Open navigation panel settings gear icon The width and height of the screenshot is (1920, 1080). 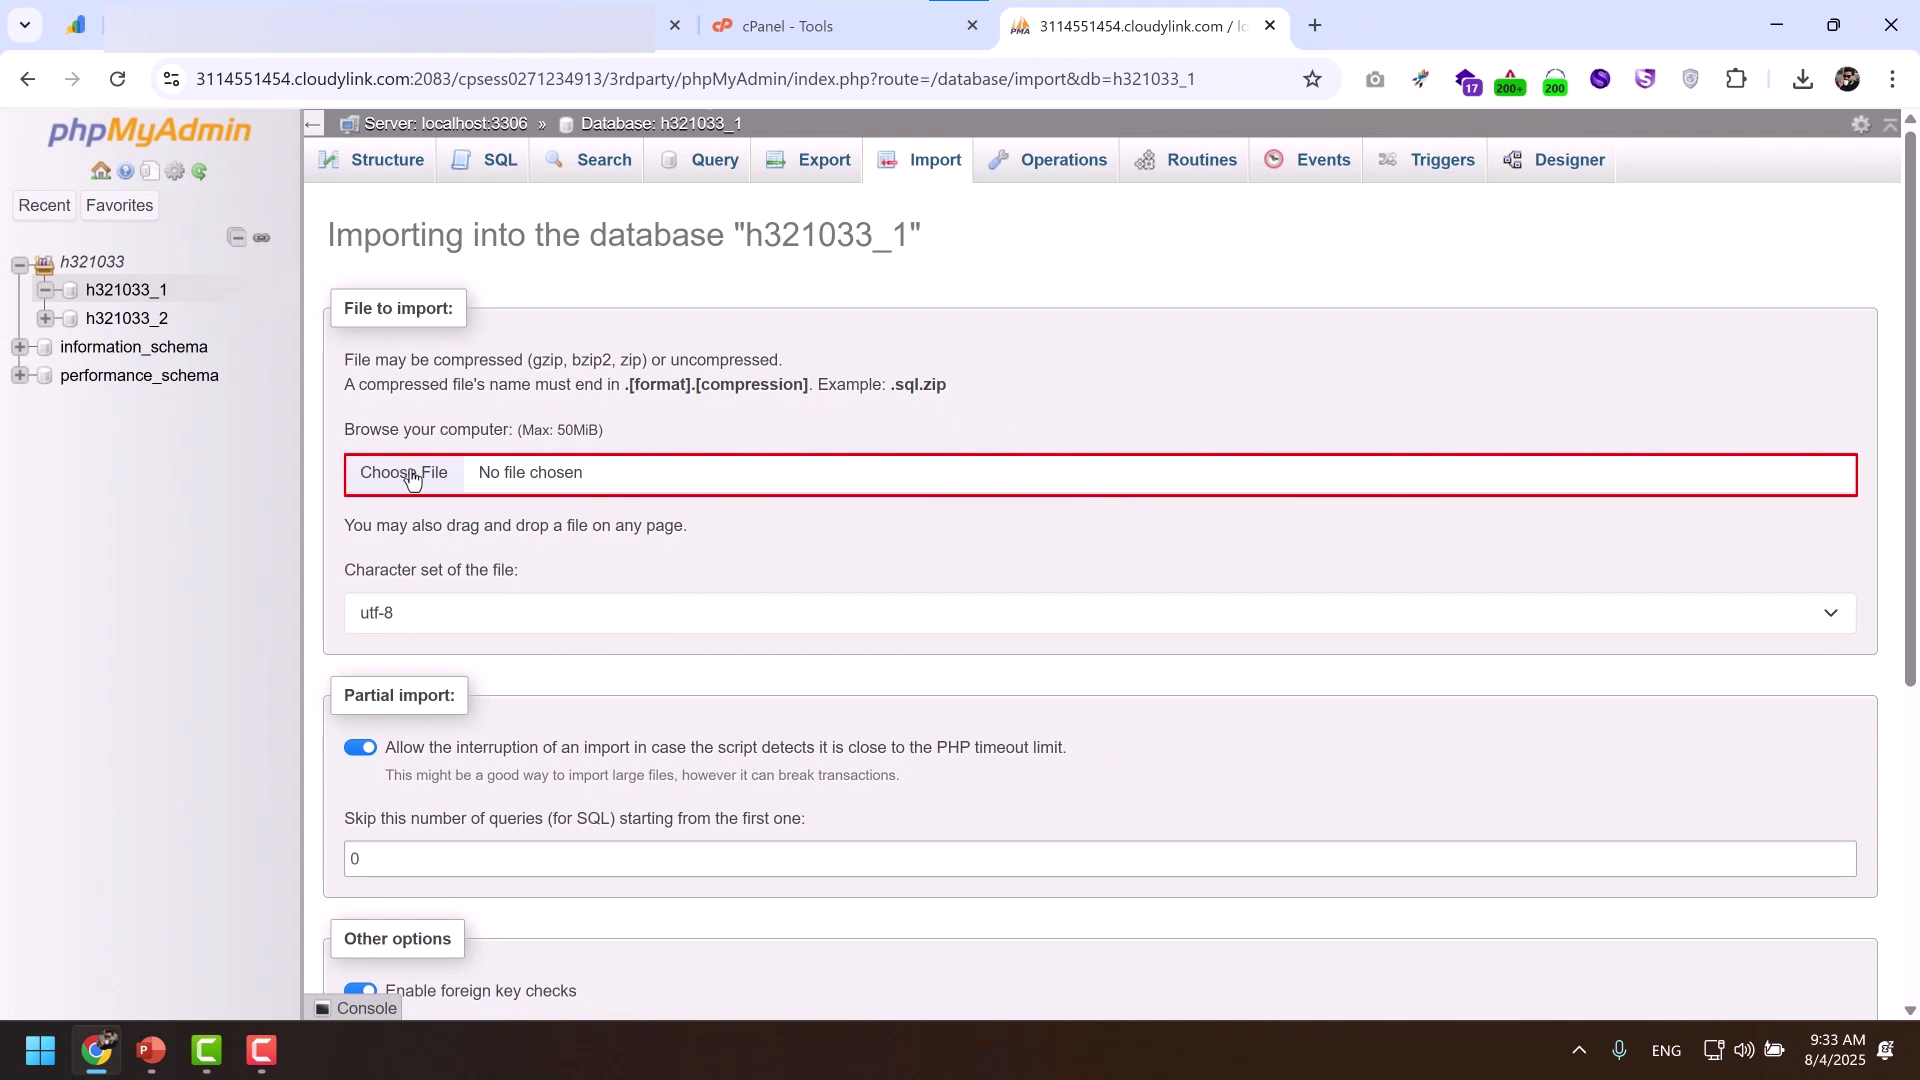pos(175,171)
